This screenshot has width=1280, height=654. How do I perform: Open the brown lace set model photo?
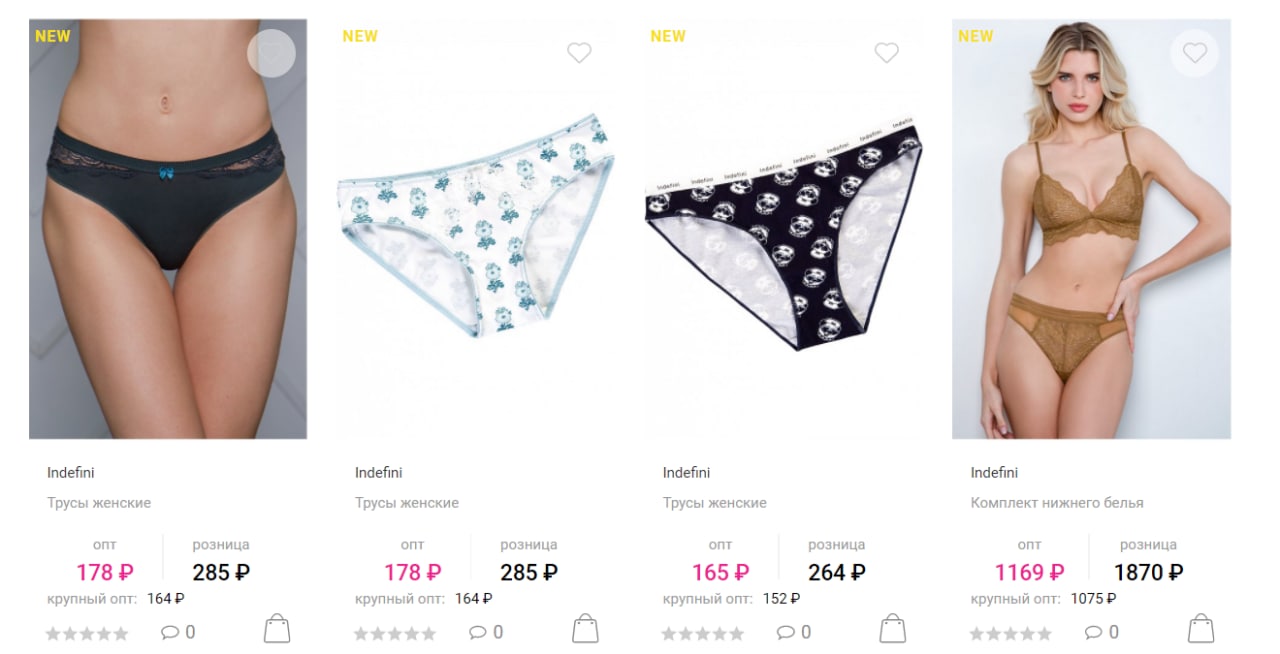1091,229
